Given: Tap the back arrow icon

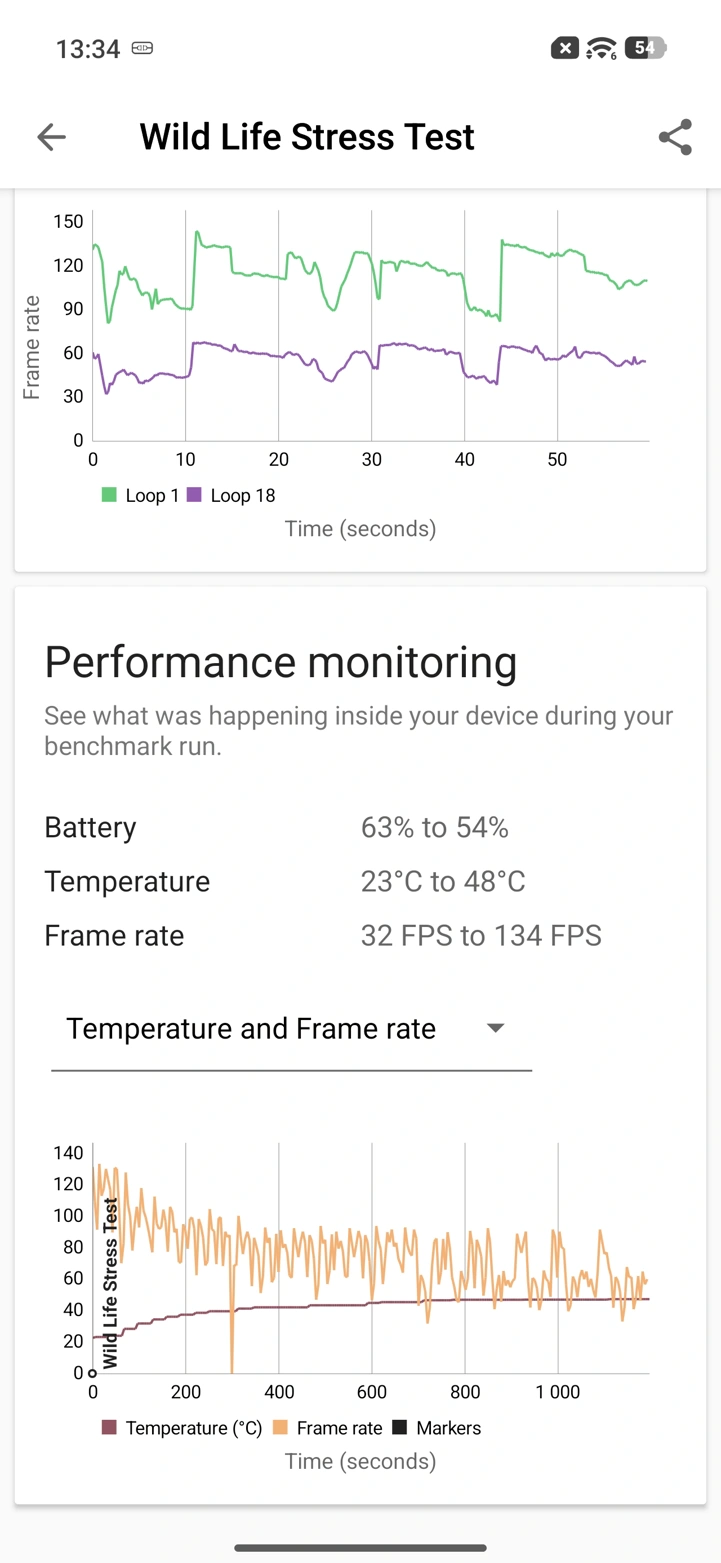Looking at the screenshot, I should 50,137.
